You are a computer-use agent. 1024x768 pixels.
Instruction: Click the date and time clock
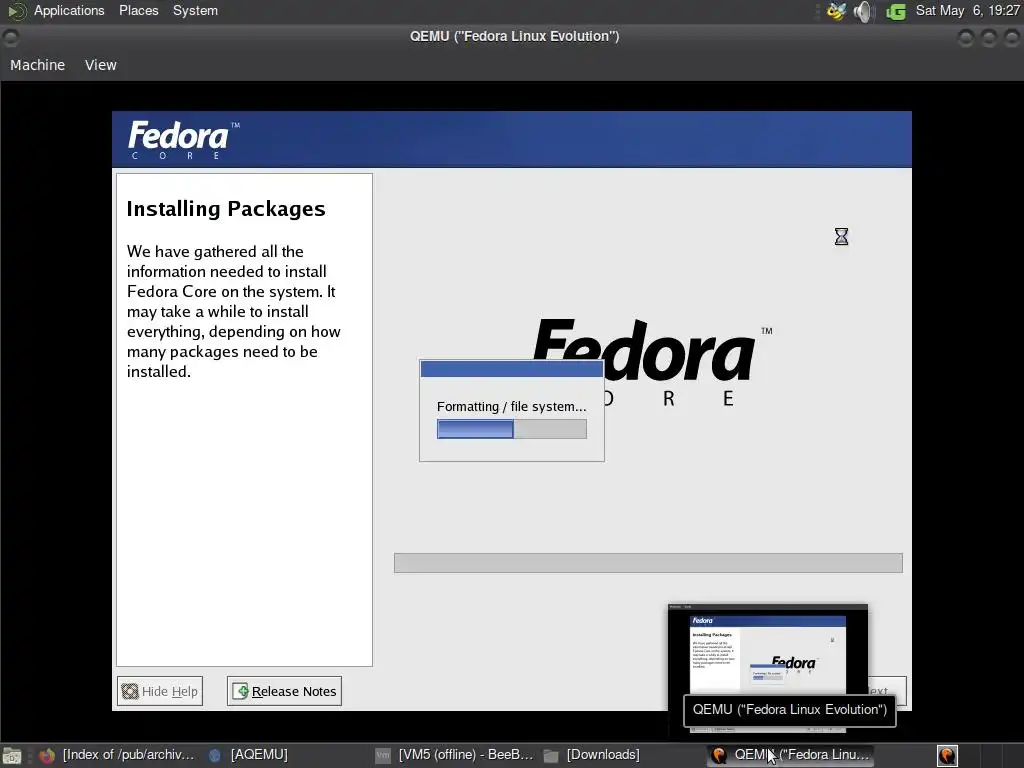tap(967, 10)
